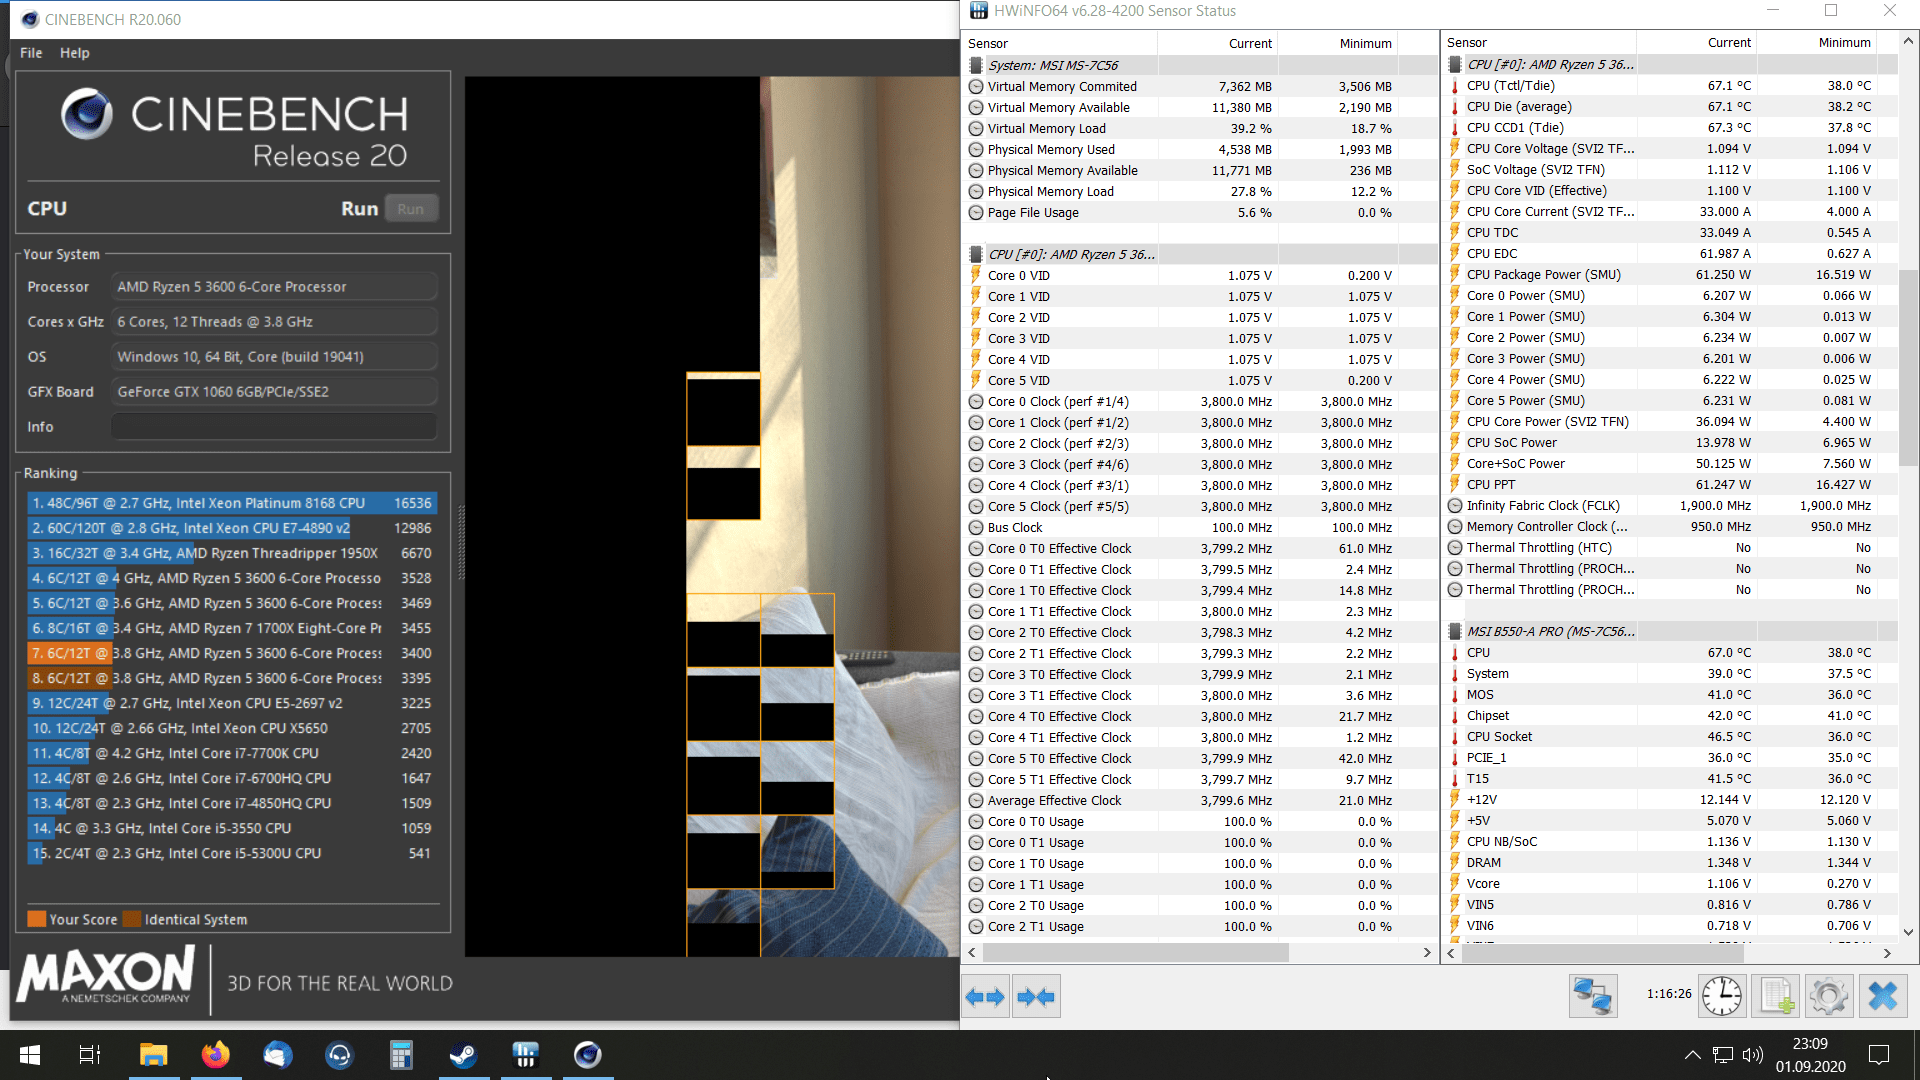Open the Help menu in Cinebench
Screen dimensions: 1920x1080
(74, 53)
